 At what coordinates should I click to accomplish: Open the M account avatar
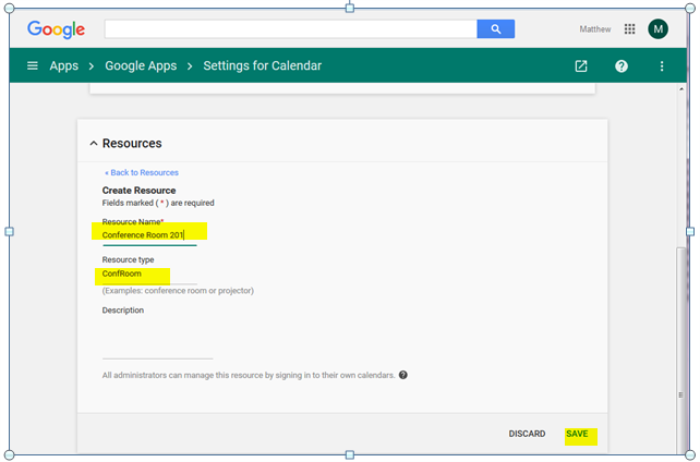click(x=658, y=29)
